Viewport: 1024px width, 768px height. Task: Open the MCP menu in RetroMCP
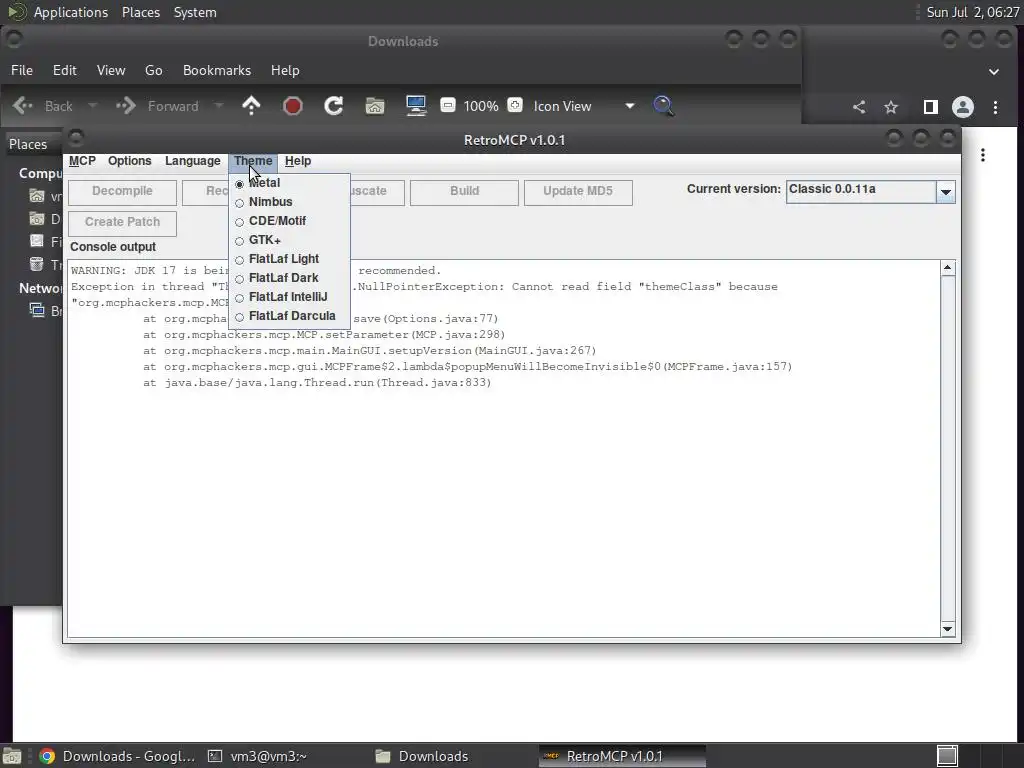82,161
